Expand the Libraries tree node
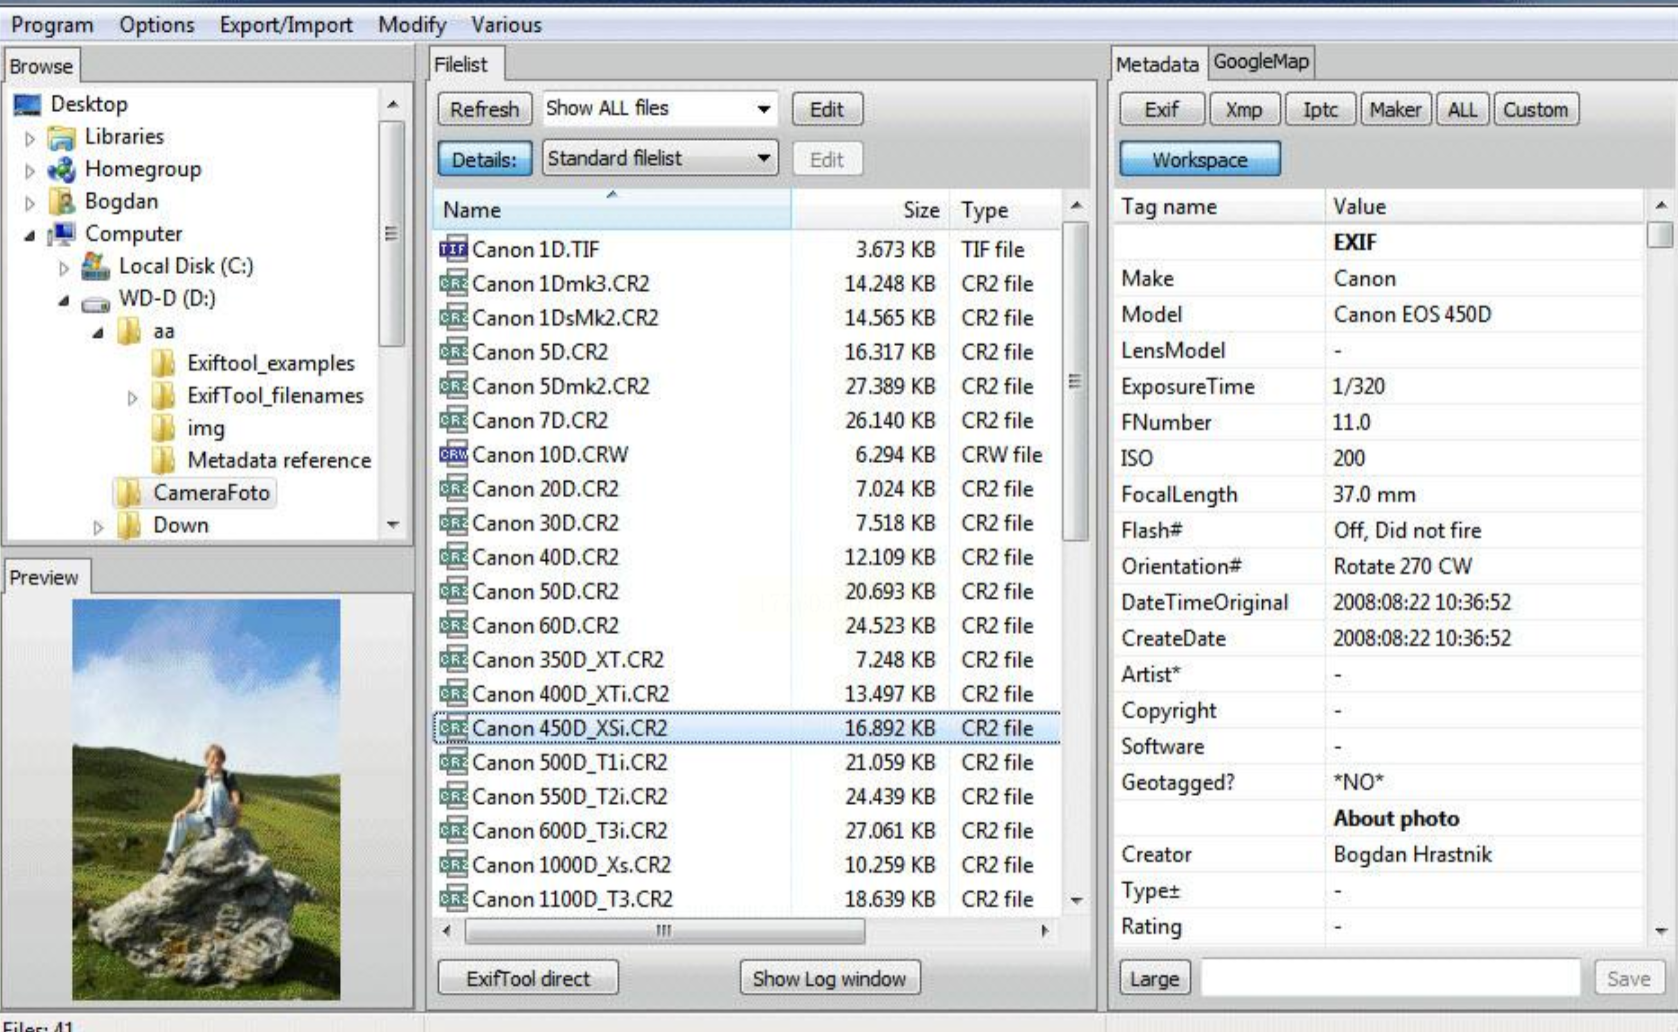This screenshot has width=1678, height=1032. [30, 138]
